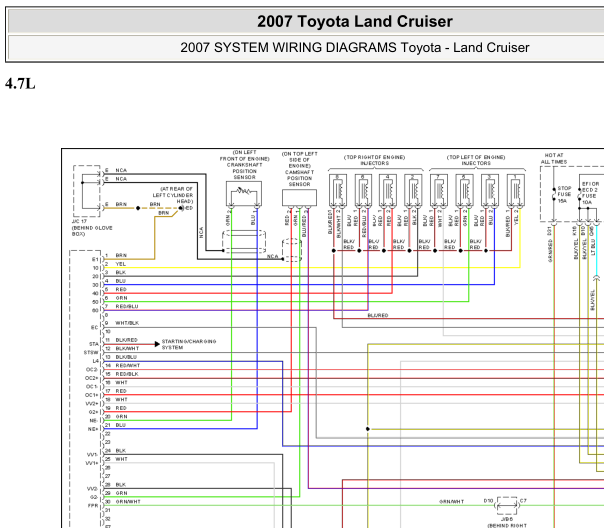
Task: Click the '(AT REAR OF LEFT CYLINDER HEAD)' note
Action: click(x=173, y=195)
